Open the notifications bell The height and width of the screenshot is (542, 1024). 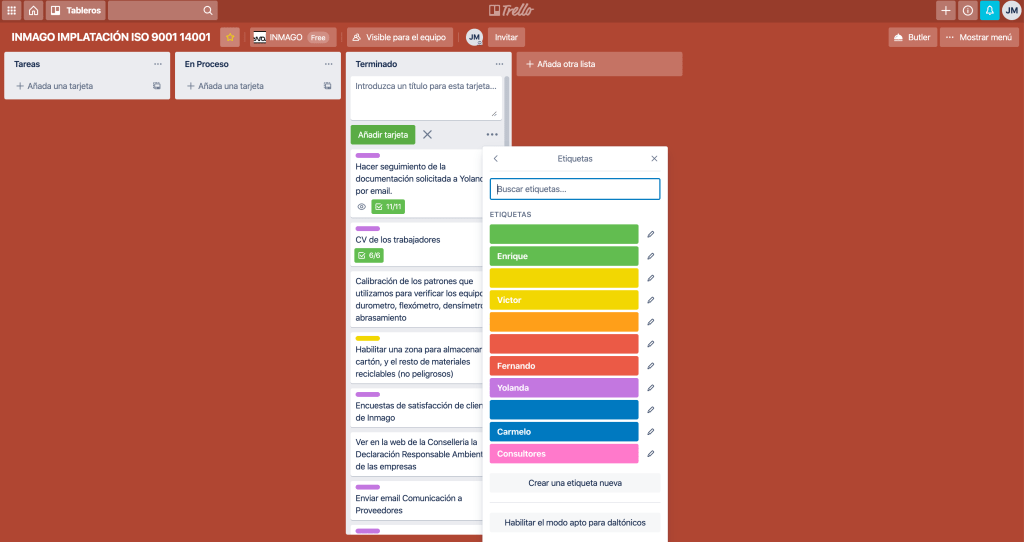tap(989, 10)
